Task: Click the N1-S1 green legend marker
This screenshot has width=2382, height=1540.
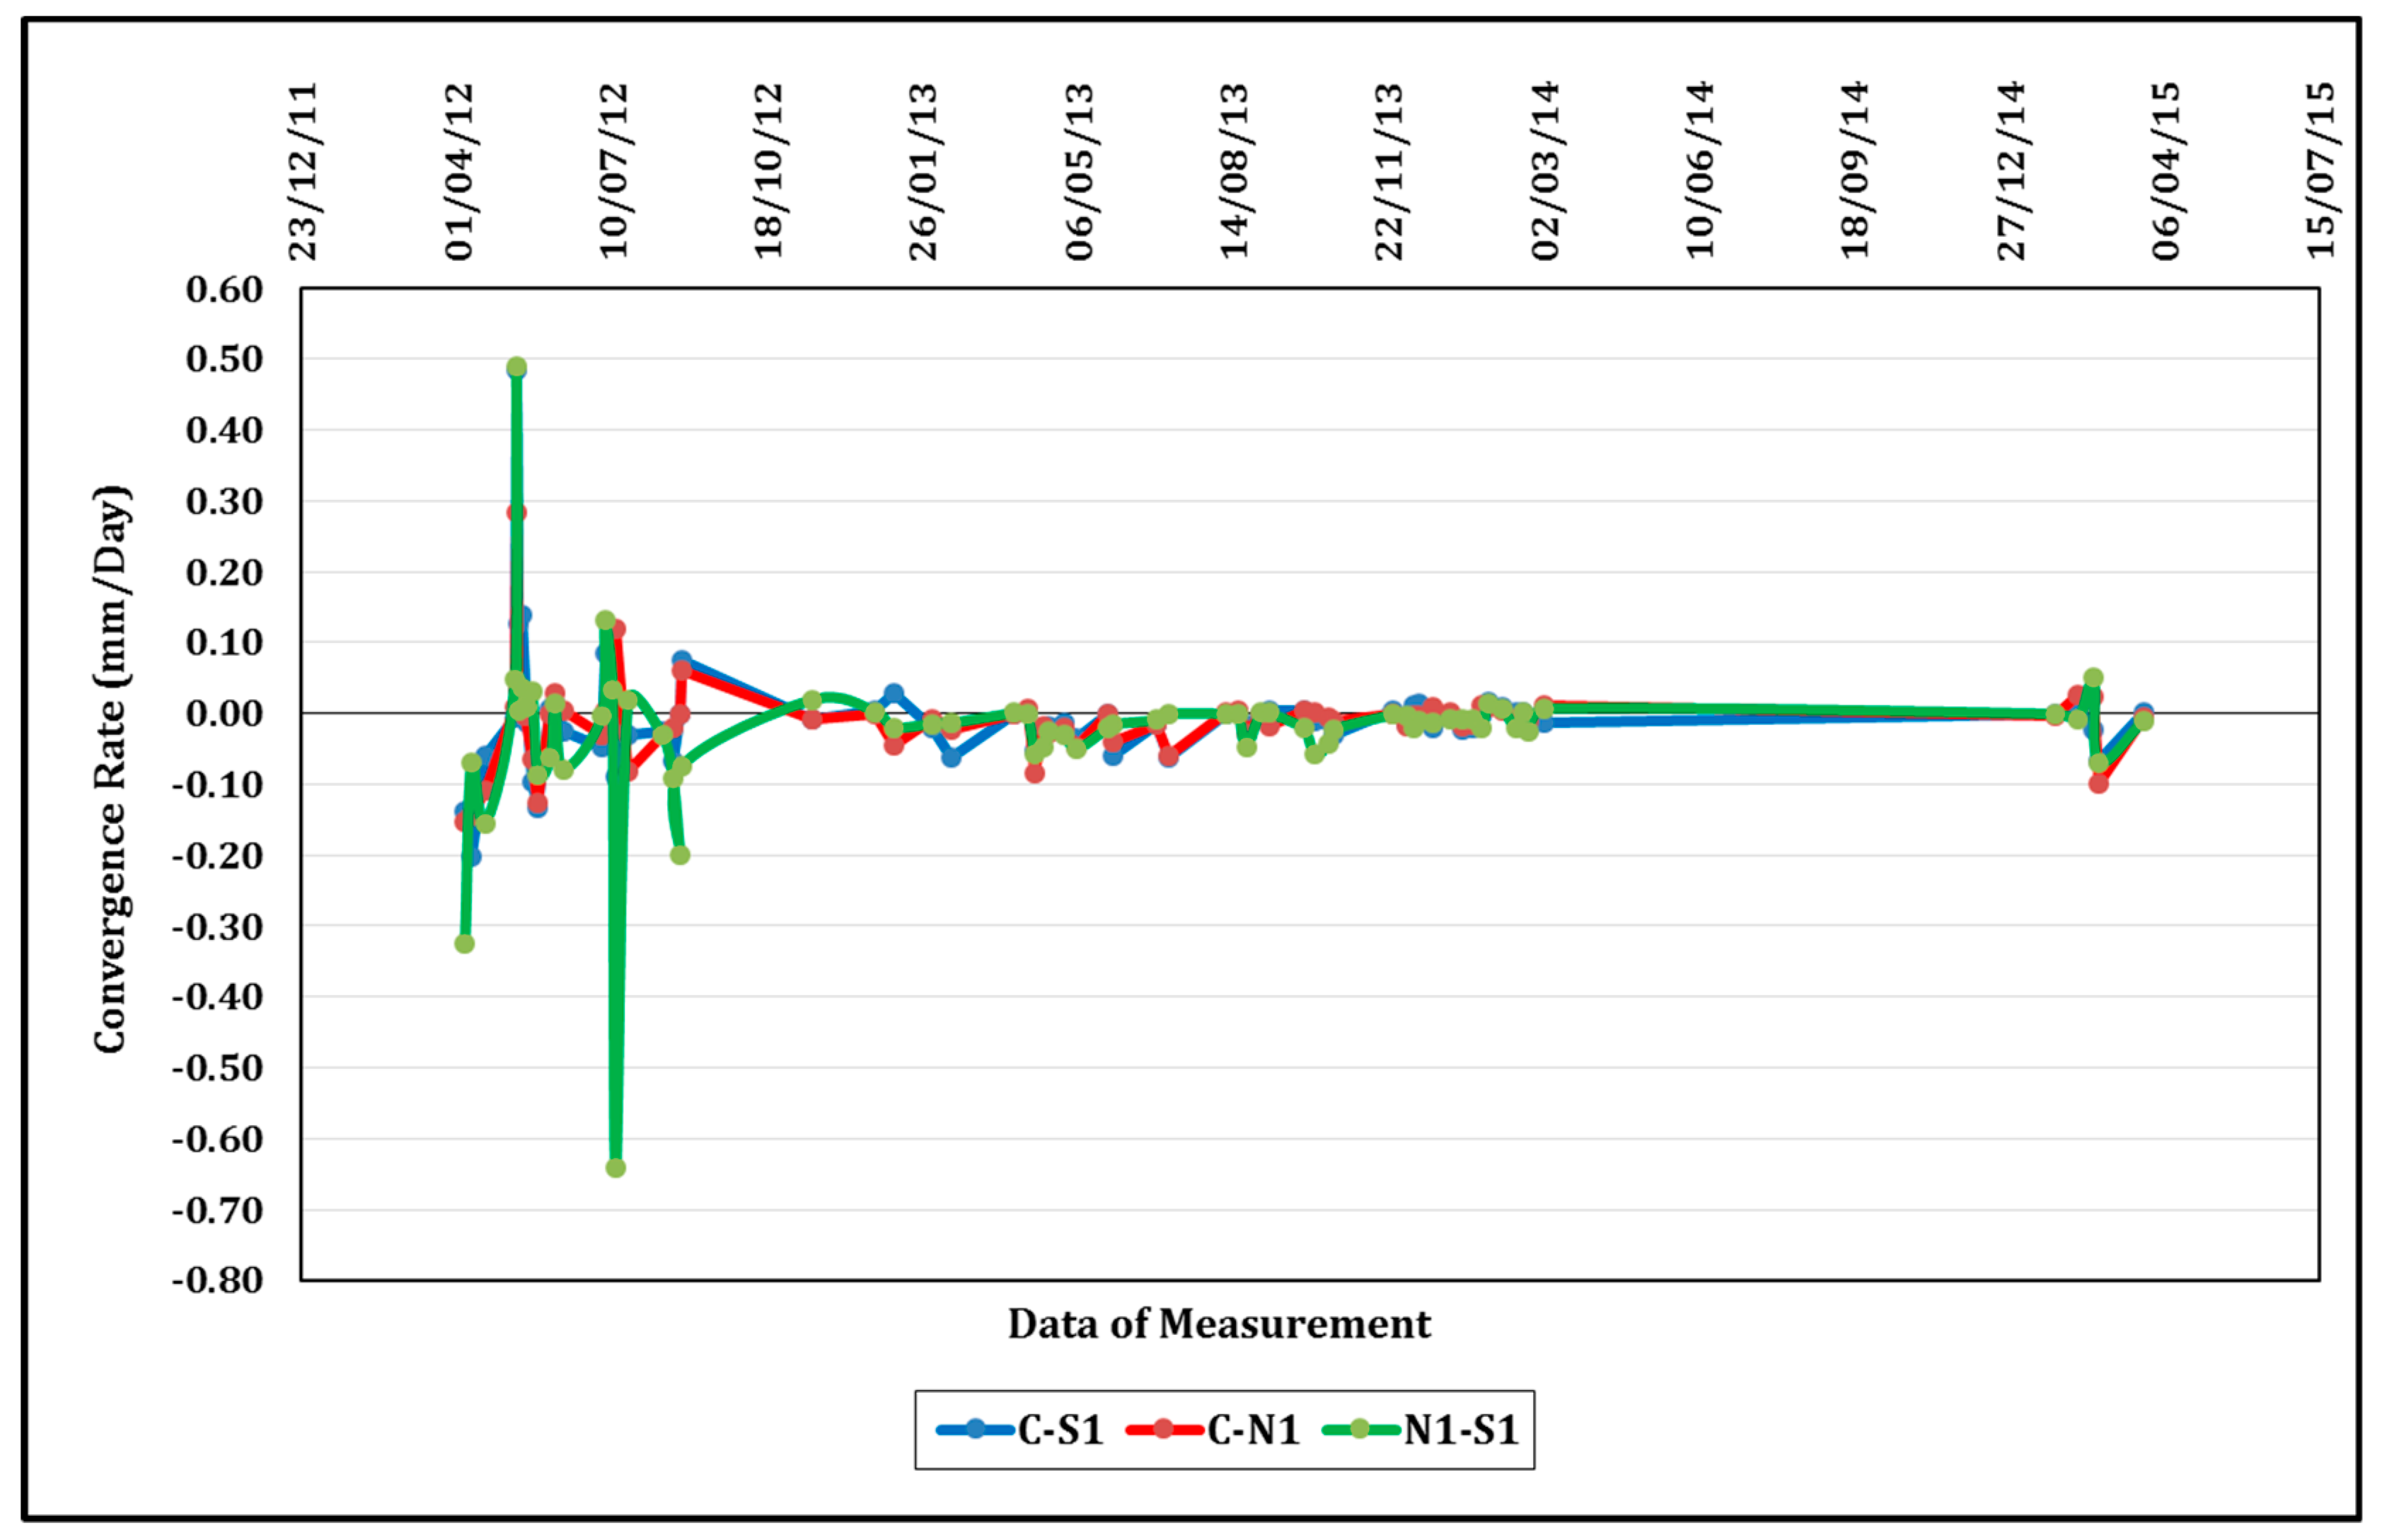Action: [x=1359, y=1429]
